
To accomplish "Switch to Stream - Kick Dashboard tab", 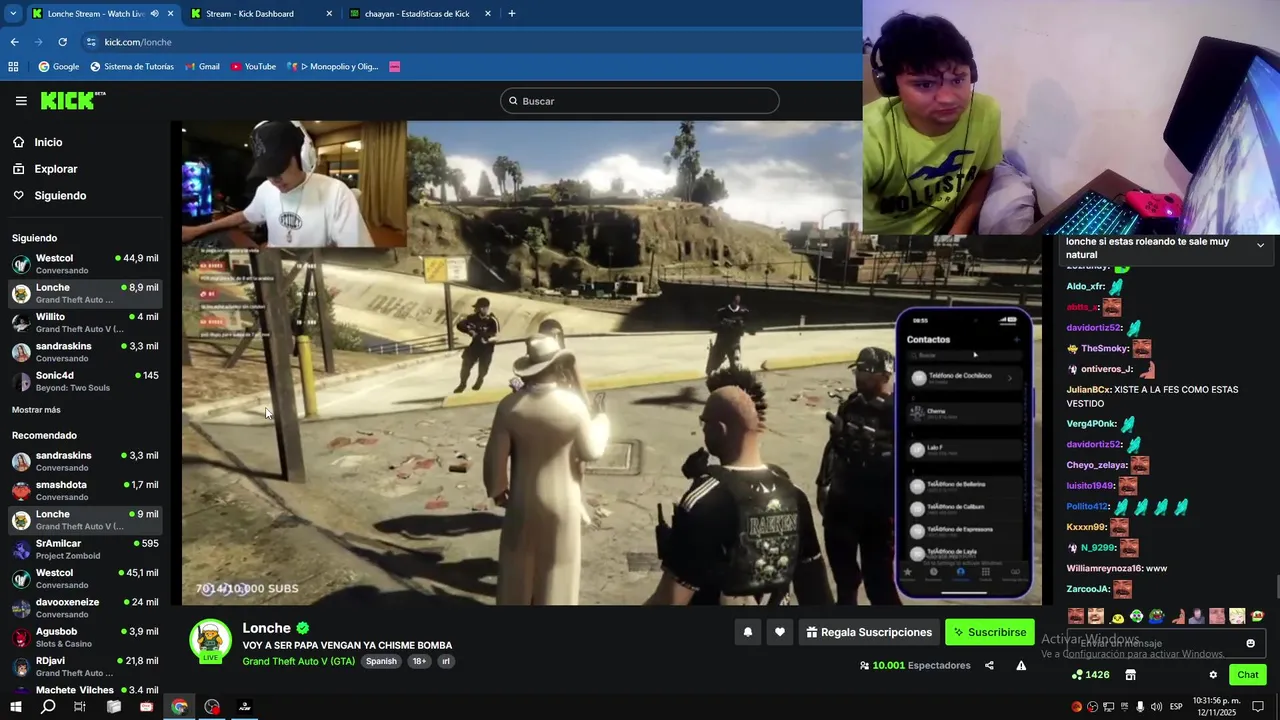I will pos(260,14).
